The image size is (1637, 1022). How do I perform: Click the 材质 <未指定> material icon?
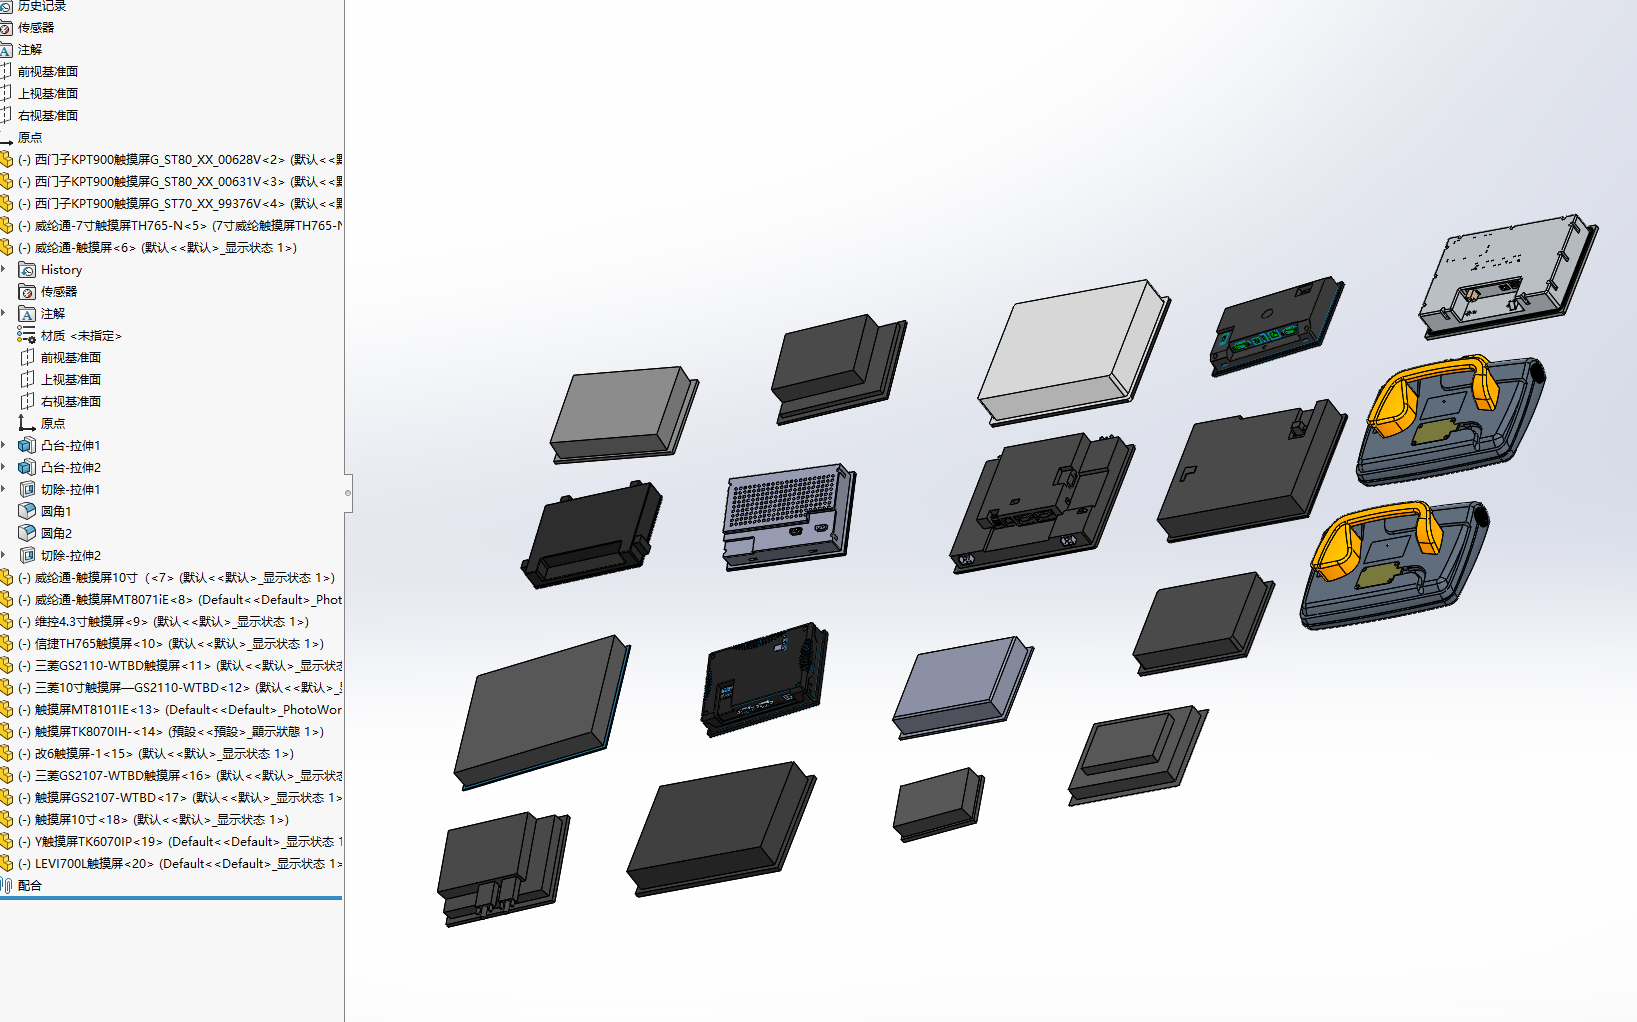(27, 336)
